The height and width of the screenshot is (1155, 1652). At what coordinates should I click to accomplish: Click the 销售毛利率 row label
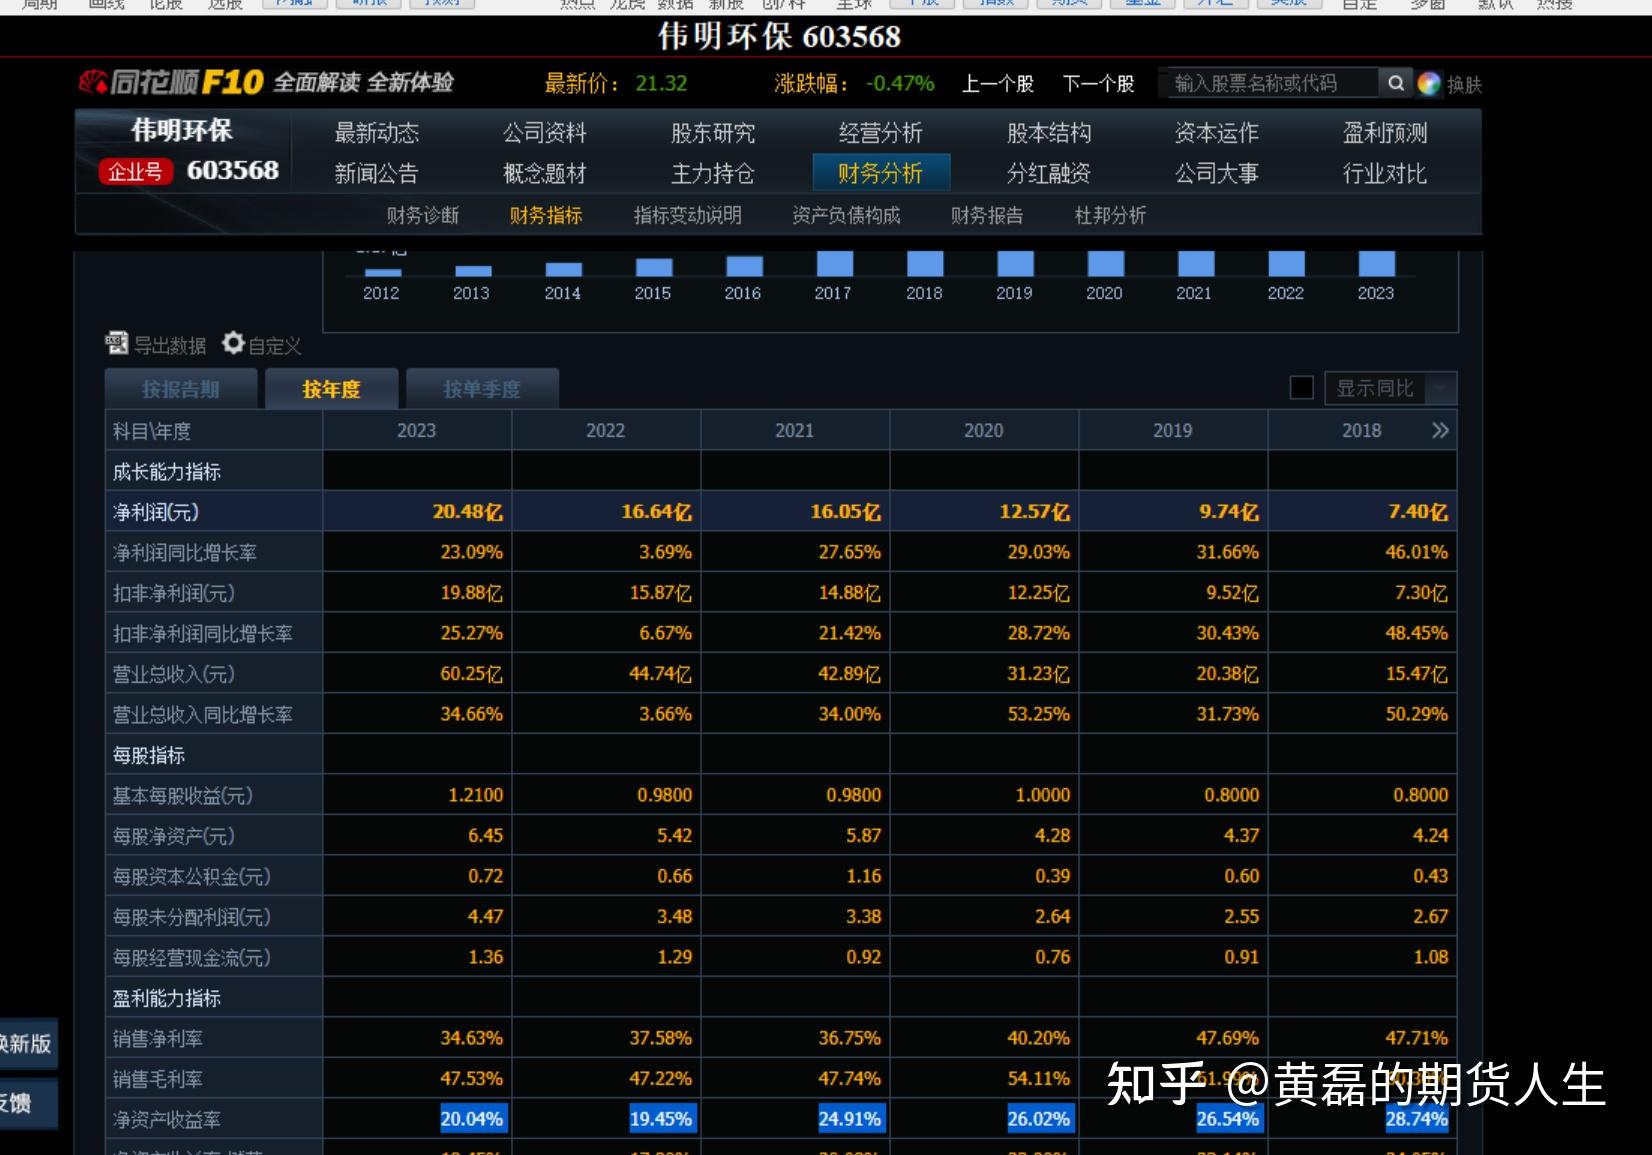pos(157,1080)
